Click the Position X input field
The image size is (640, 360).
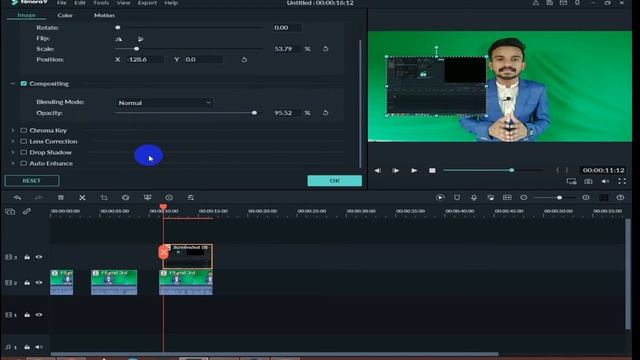(x=145, y=60)
